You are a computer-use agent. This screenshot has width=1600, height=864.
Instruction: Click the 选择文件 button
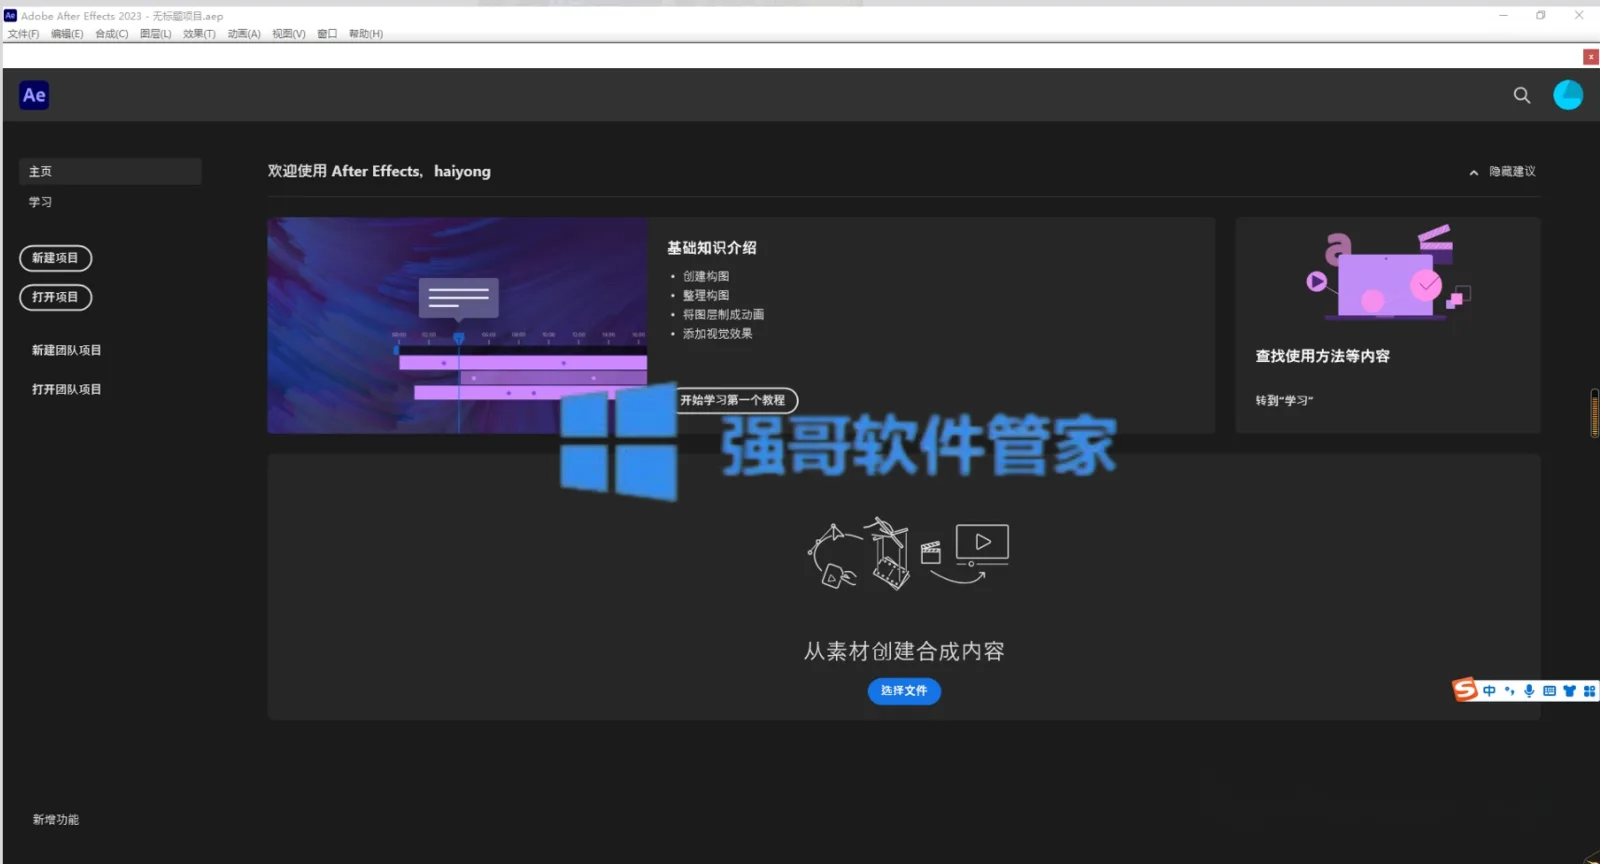pyautogui.click(x=904, y=691)
